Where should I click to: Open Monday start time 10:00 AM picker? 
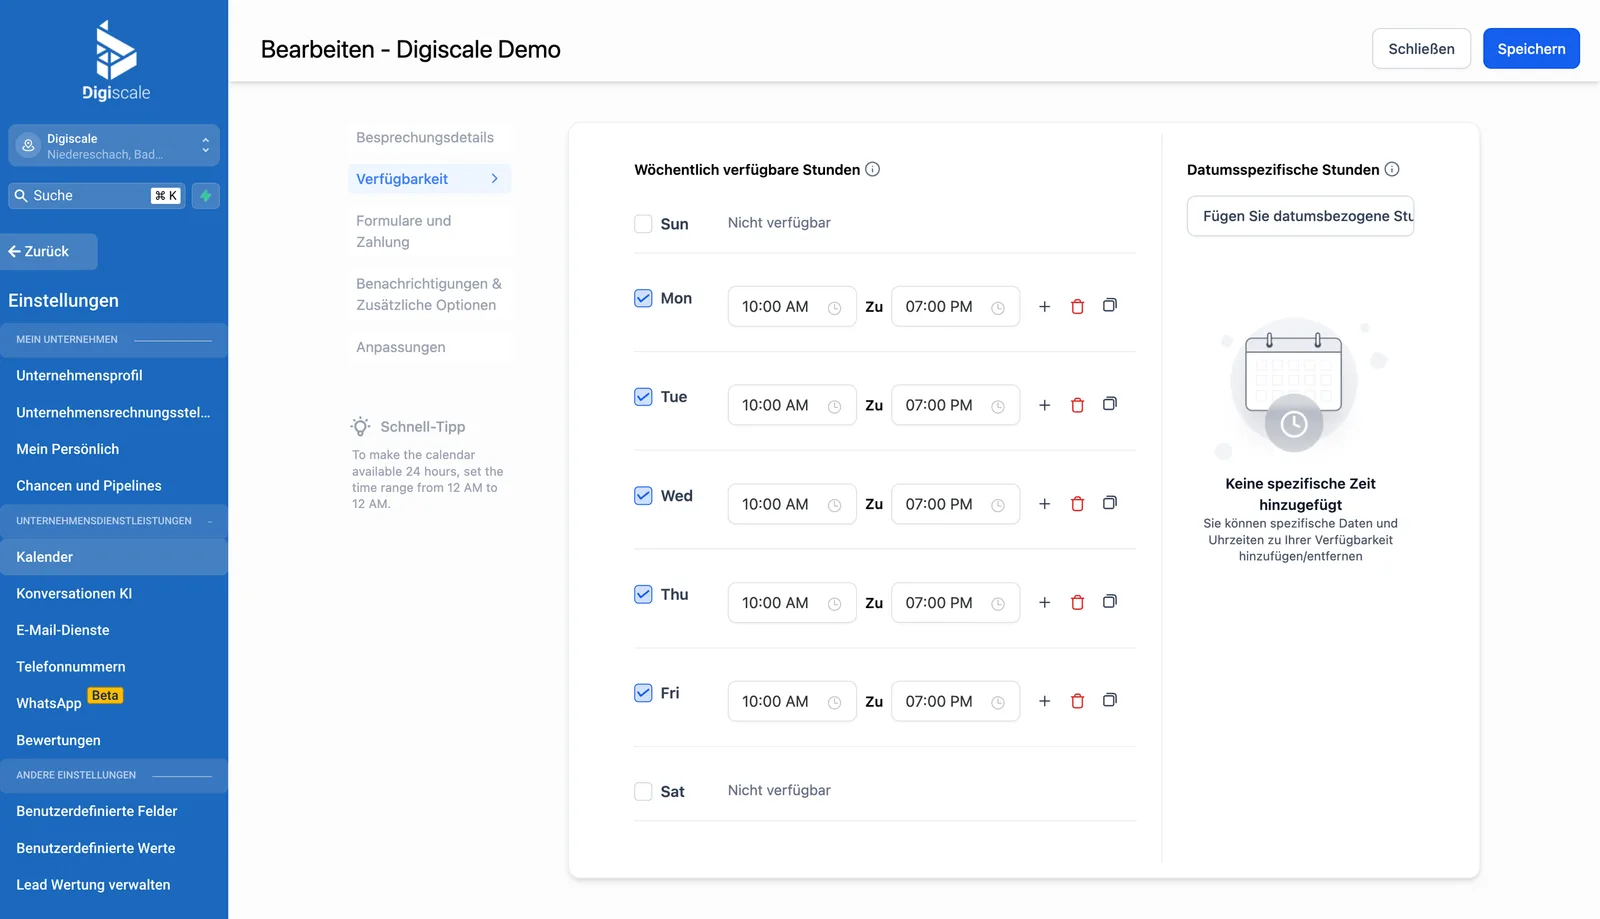pyautogui.click(x=792, y=307)
